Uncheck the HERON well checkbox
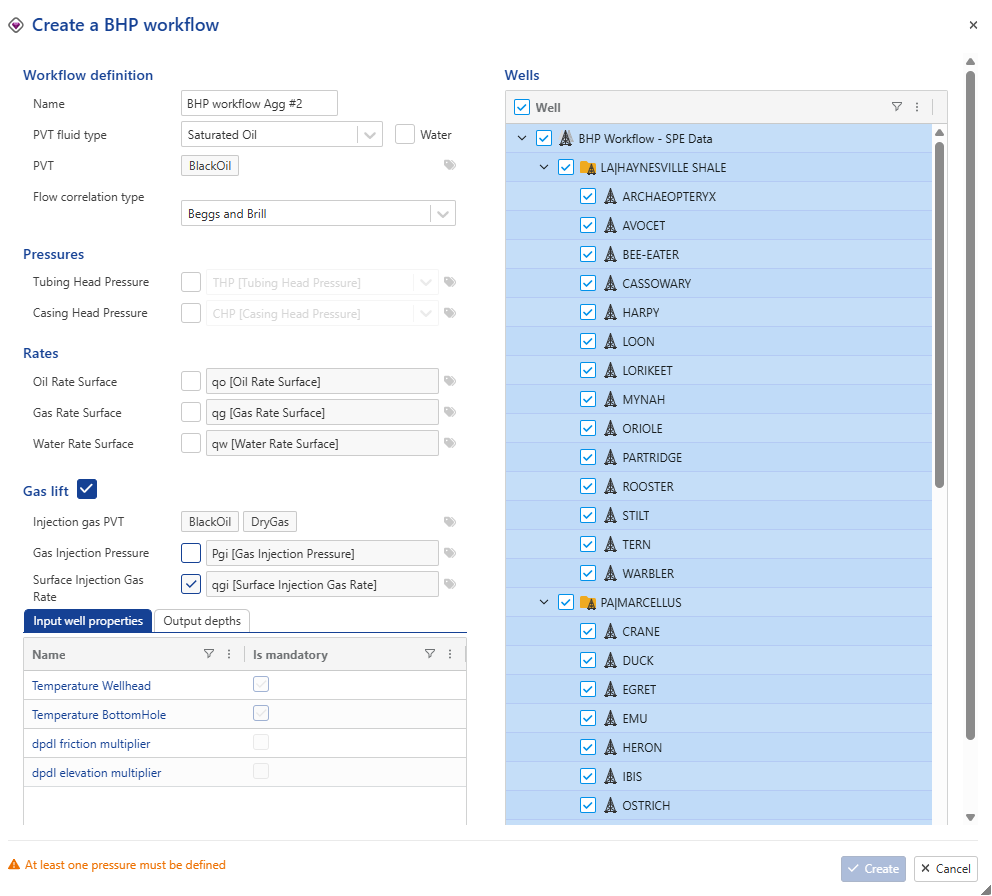992x896 pixels. (588, 748)
